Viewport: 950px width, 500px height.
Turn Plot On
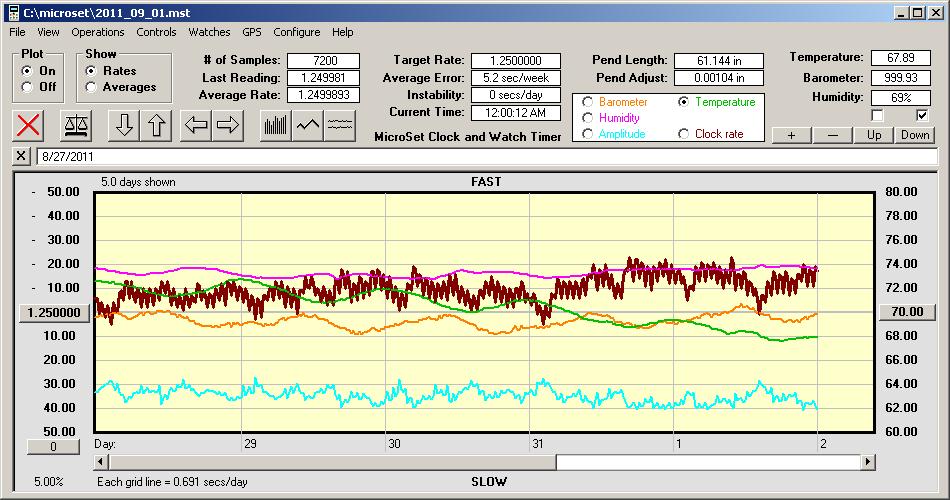[27, 71]
